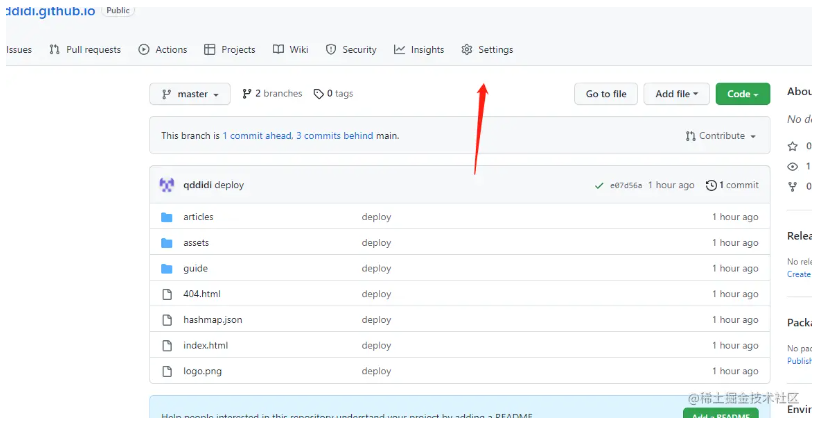Open the 404.html file
The image size is (819, 421).
coord(202,294)
